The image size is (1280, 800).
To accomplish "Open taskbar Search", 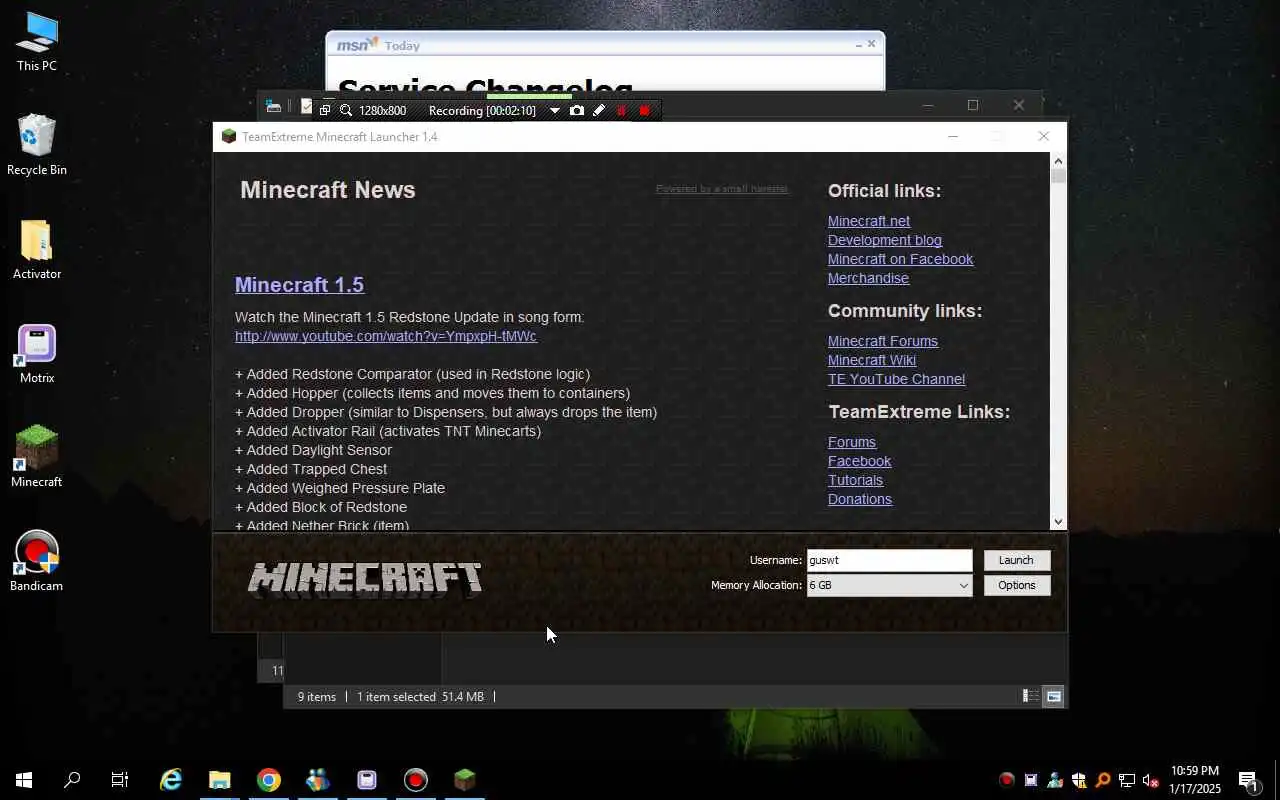I will (x=72, y=780).
